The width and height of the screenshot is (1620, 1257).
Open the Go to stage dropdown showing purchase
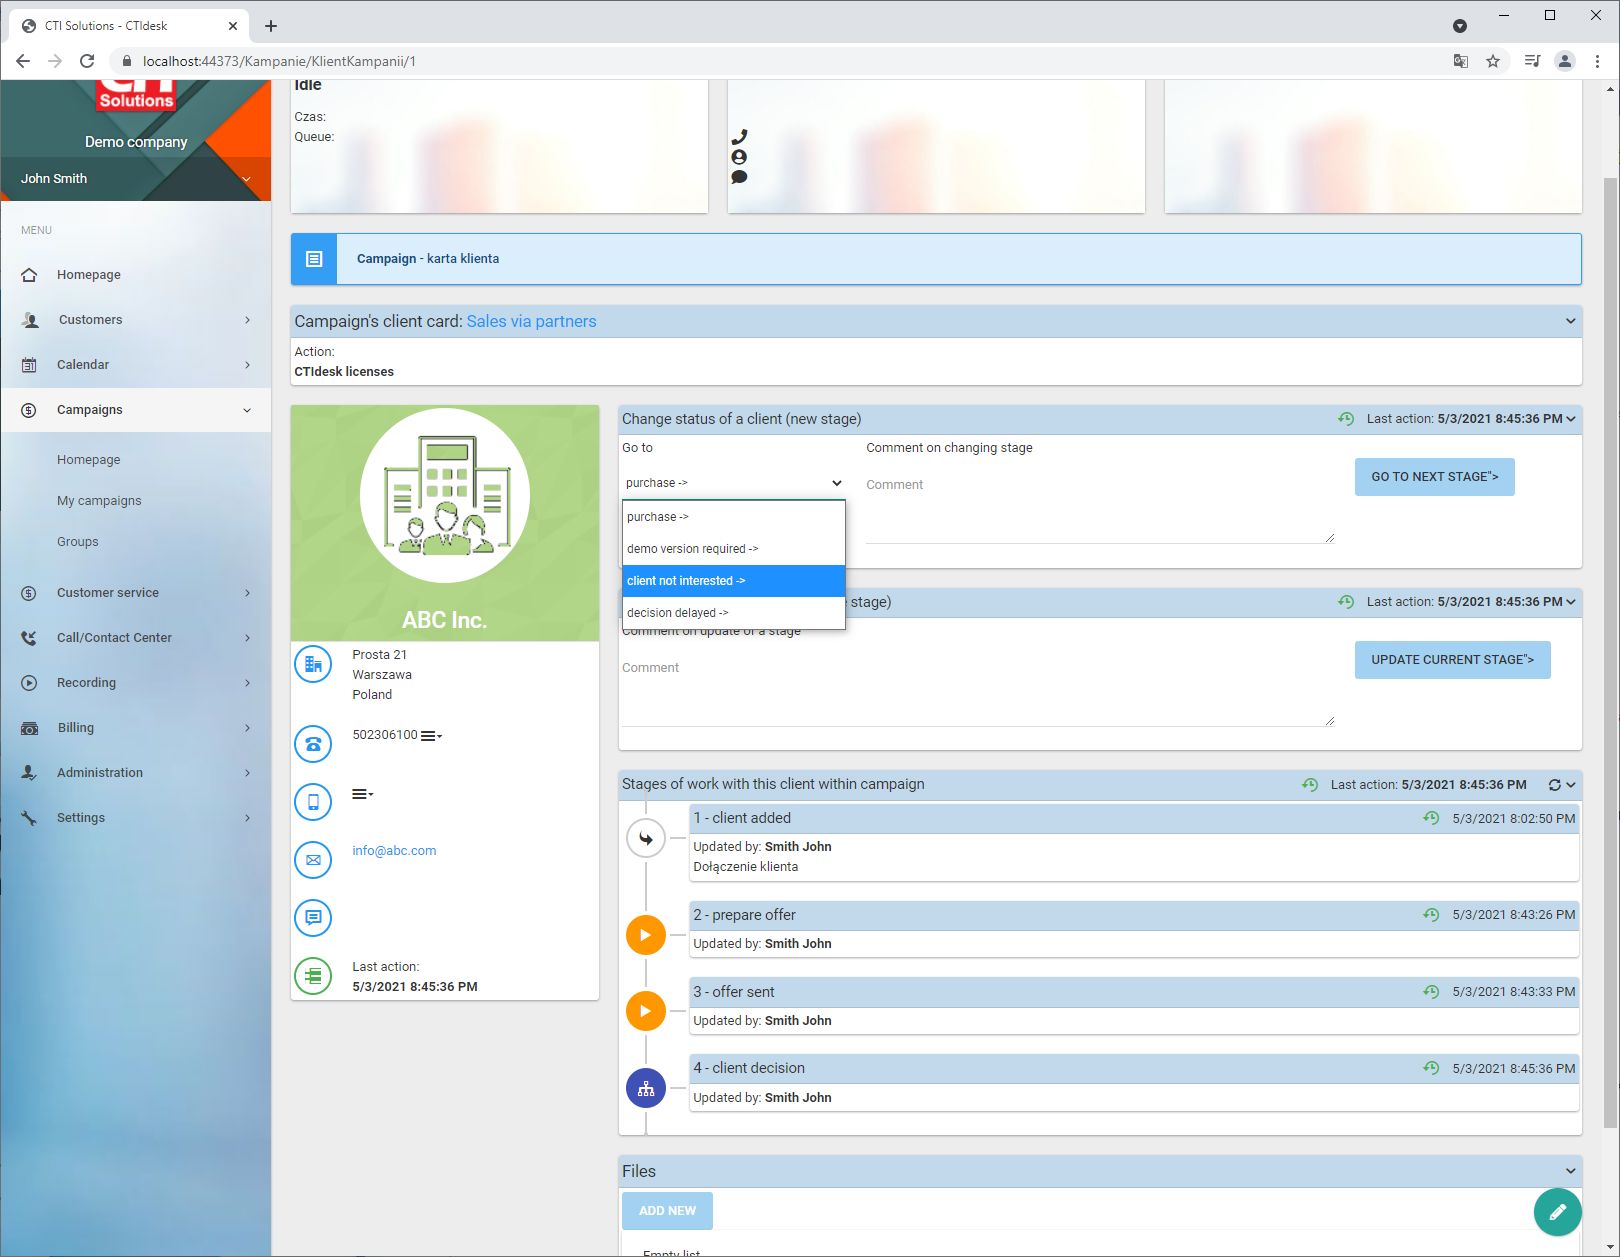734,483
